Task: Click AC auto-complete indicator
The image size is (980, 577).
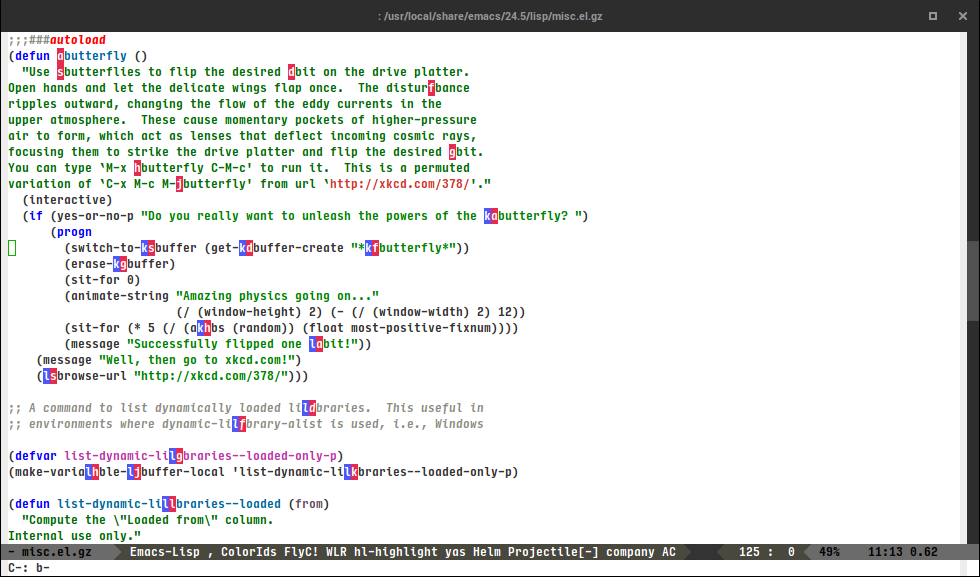Action: click(669, 552)
